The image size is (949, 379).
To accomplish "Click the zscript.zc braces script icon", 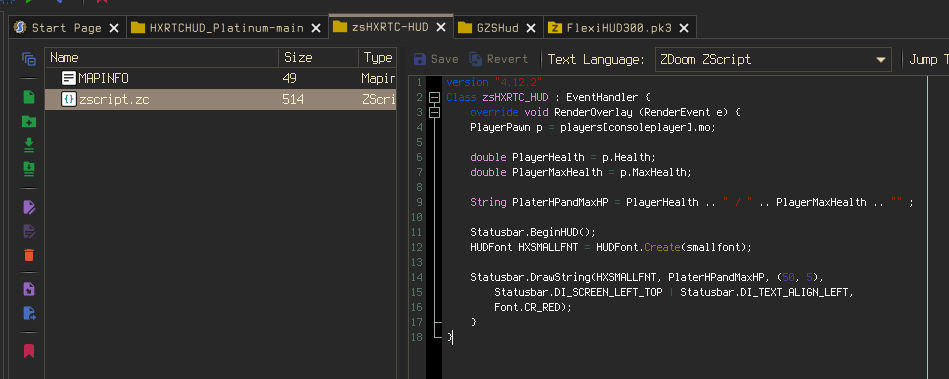I will pyautogui.click(x=69, y=99).
